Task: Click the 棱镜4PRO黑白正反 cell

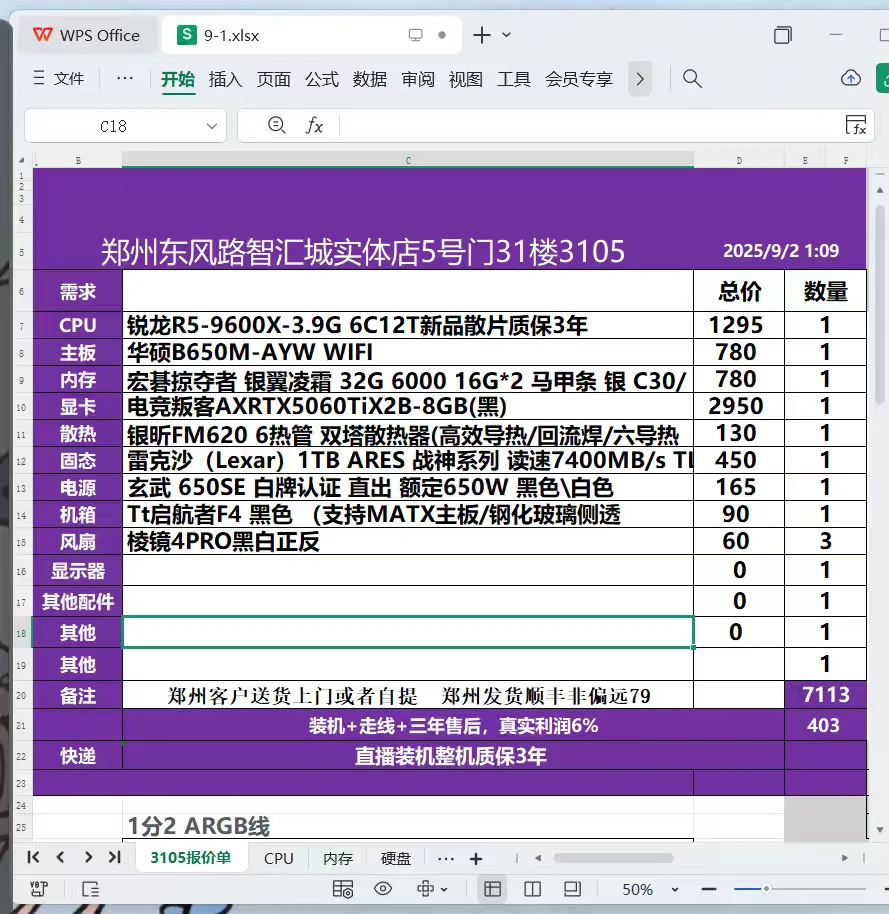Action: pos(407,542)
